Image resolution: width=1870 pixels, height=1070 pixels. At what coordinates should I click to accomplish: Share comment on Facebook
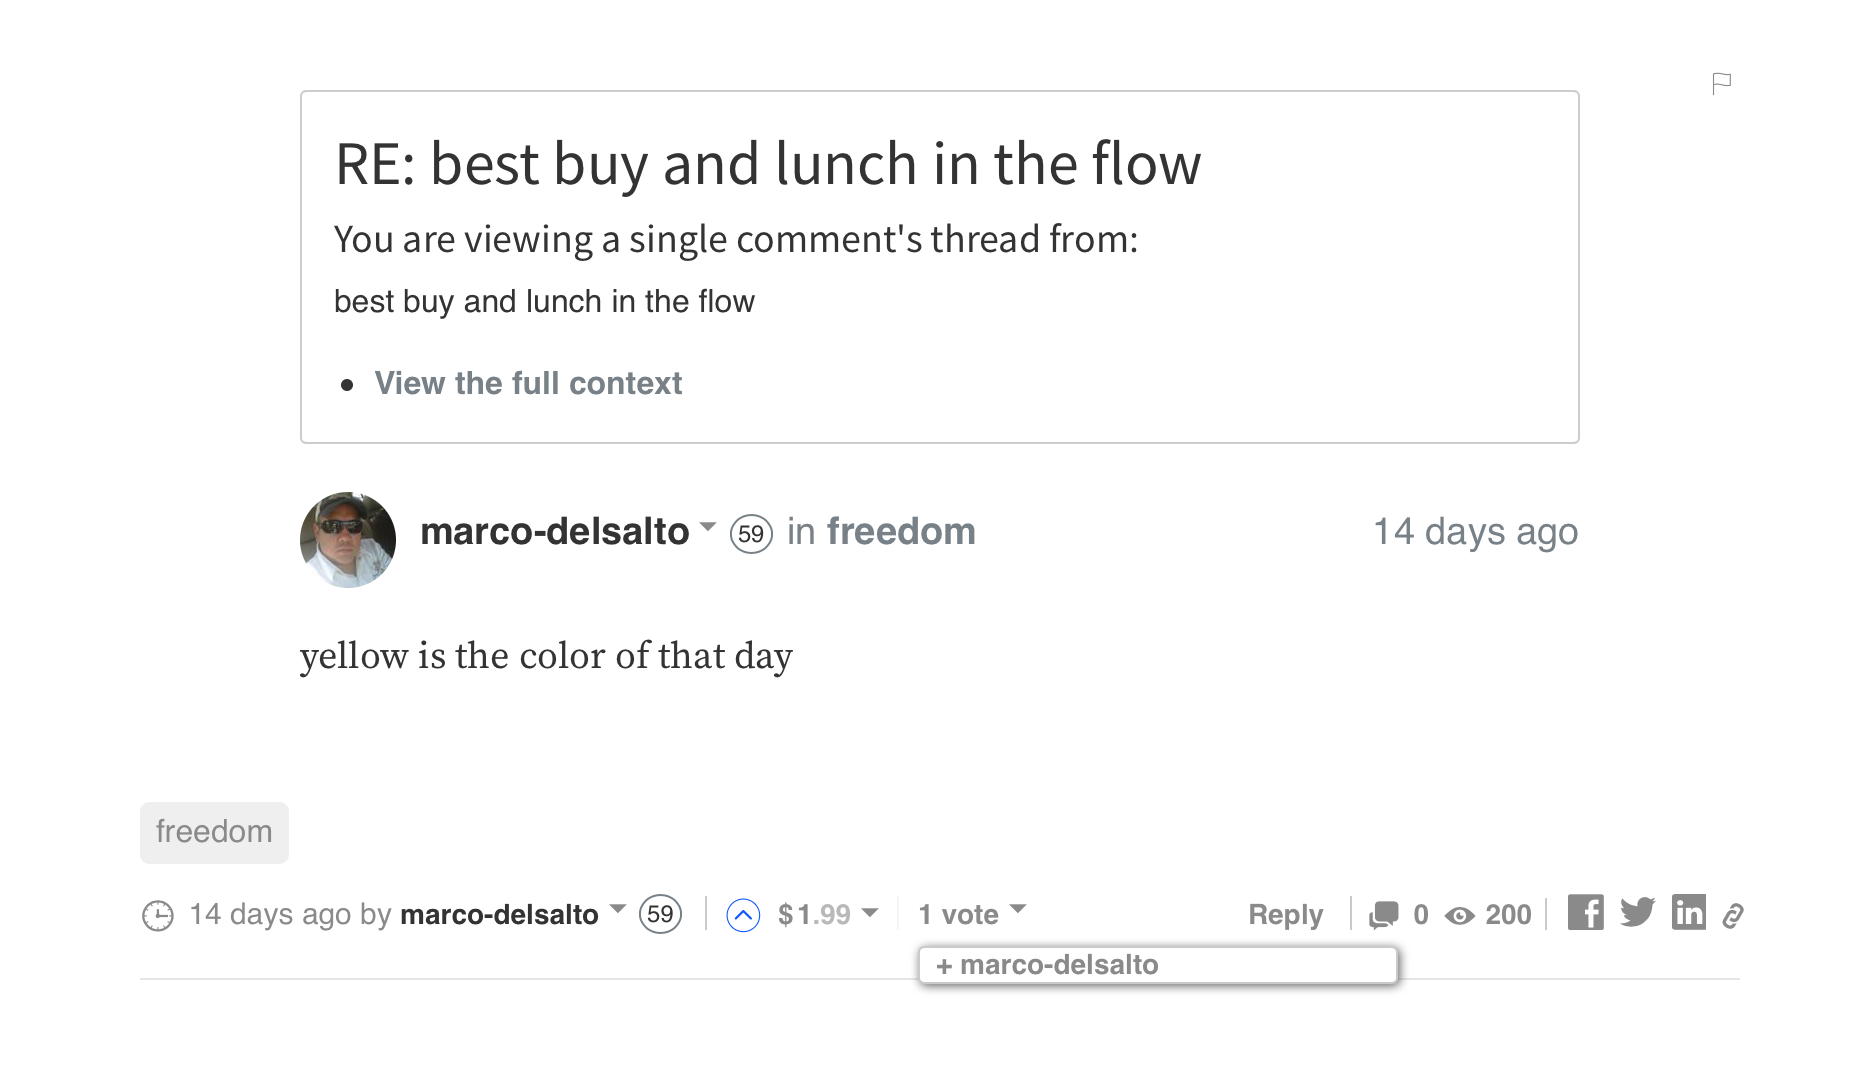(x=1585, y=913)
